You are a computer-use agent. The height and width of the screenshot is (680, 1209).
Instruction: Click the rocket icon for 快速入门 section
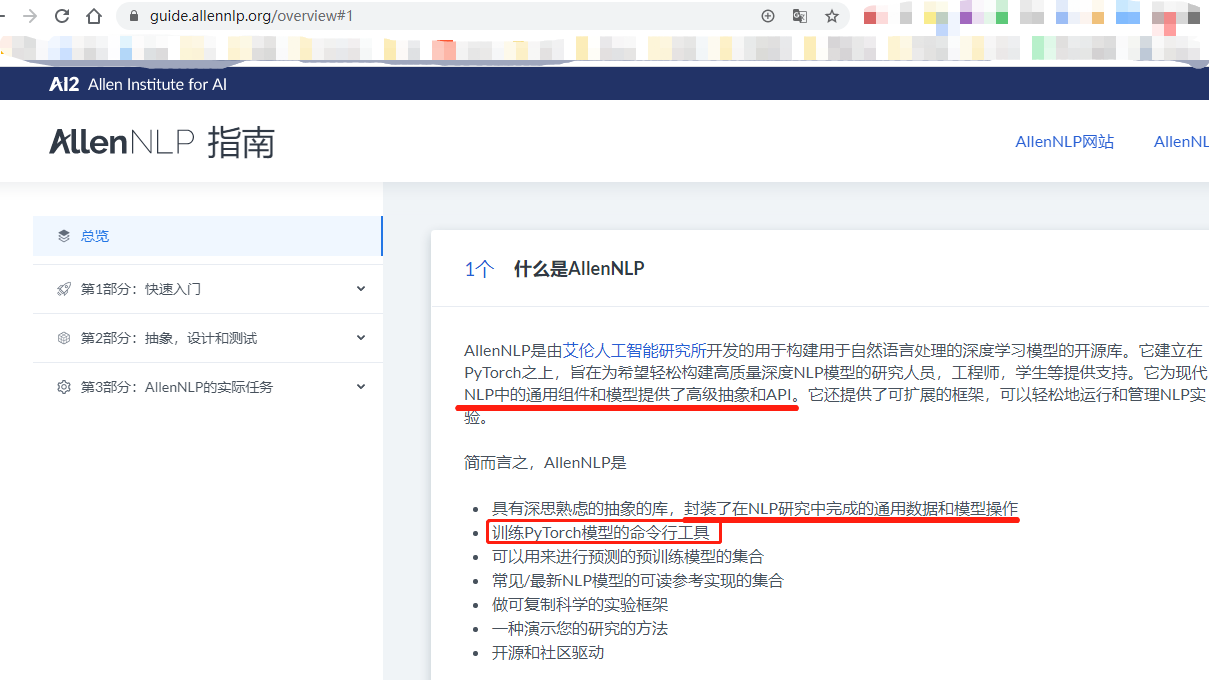[x=62, y=288]
